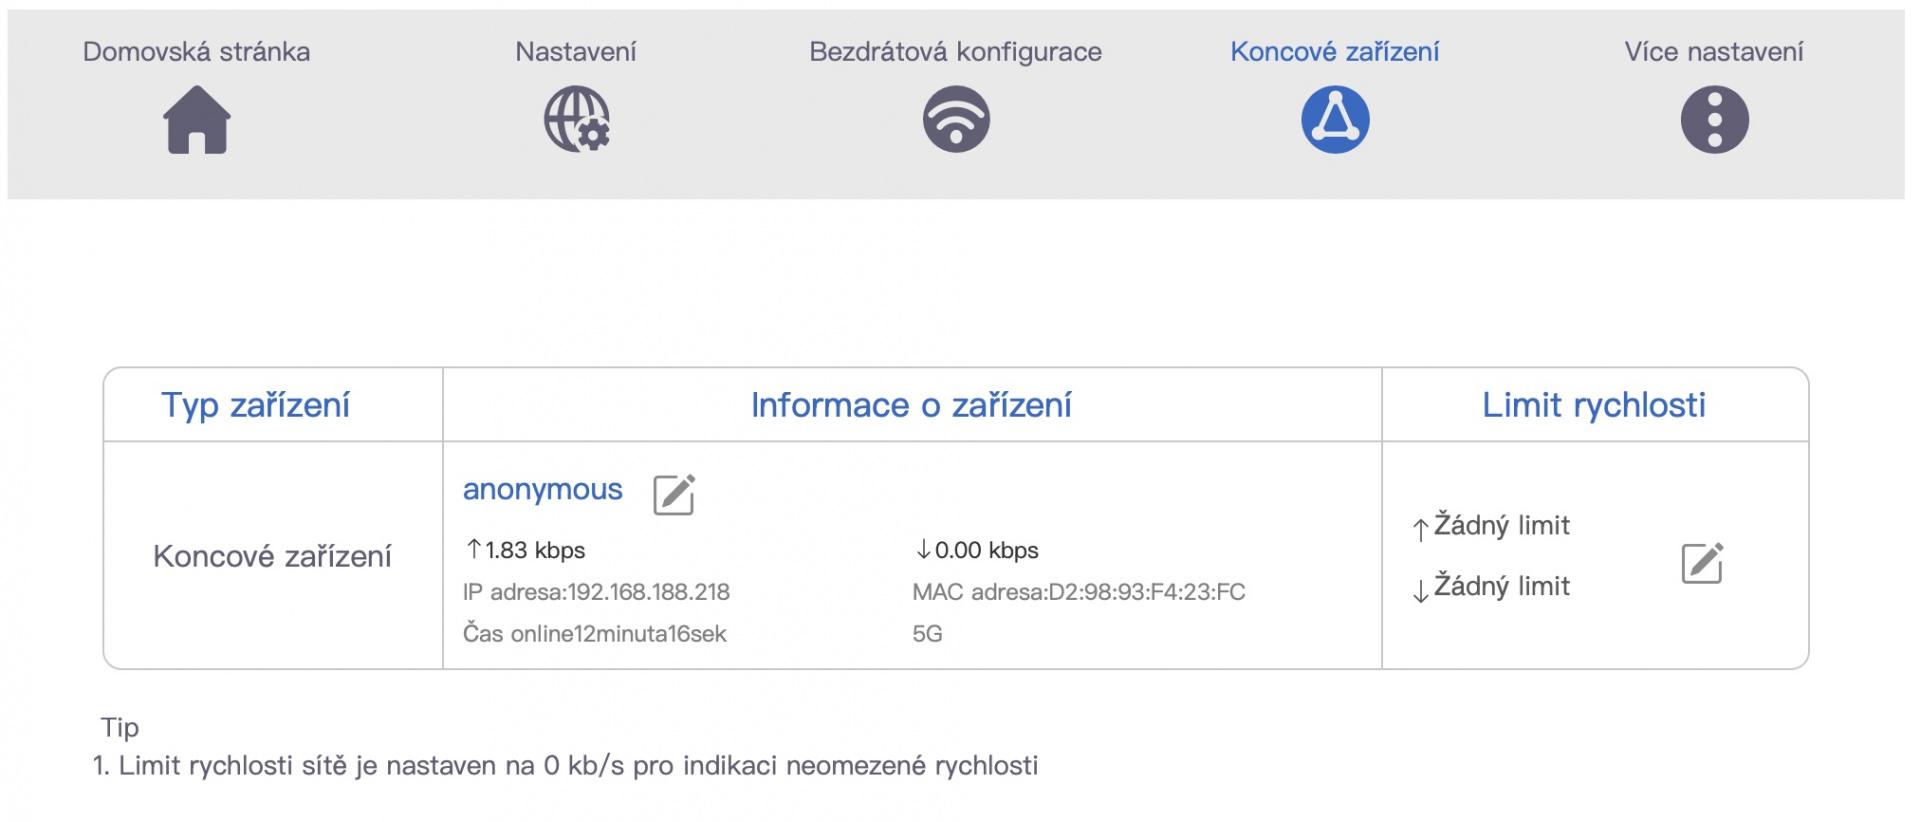Open the Domovská stránka tab label

196,52
